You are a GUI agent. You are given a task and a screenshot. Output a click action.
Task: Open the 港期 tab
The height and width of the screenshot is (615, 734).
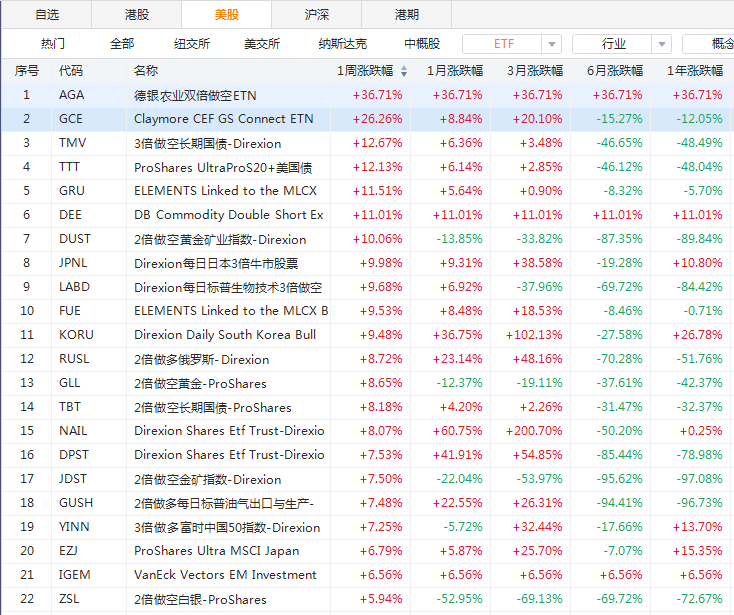406,15
